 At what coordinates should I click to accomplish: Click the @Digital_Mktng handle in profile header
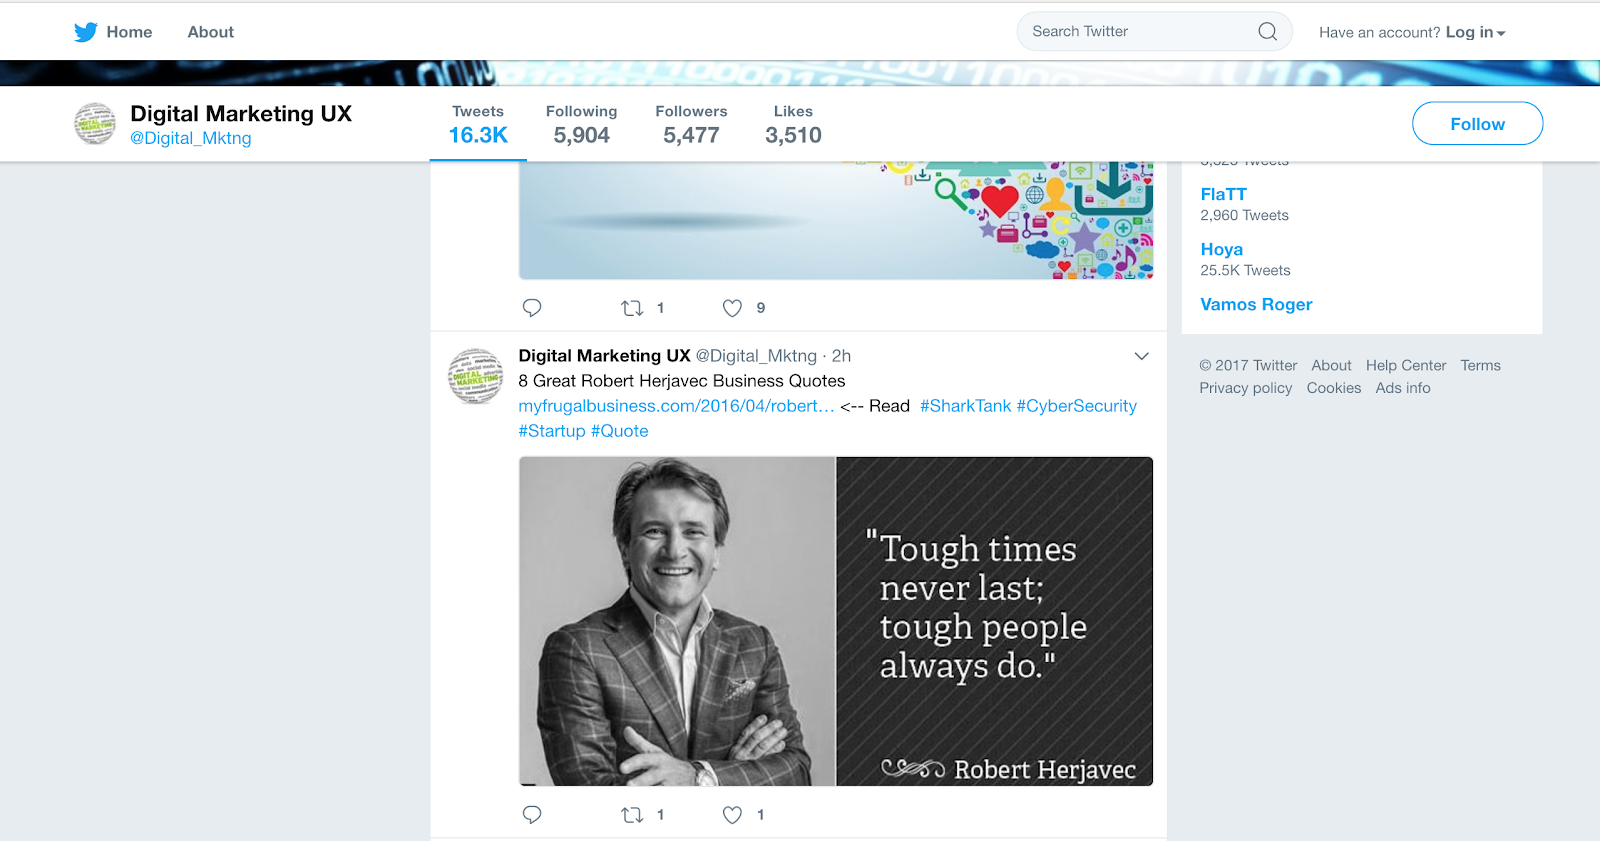pyautogui.click(x=191, y=138)
